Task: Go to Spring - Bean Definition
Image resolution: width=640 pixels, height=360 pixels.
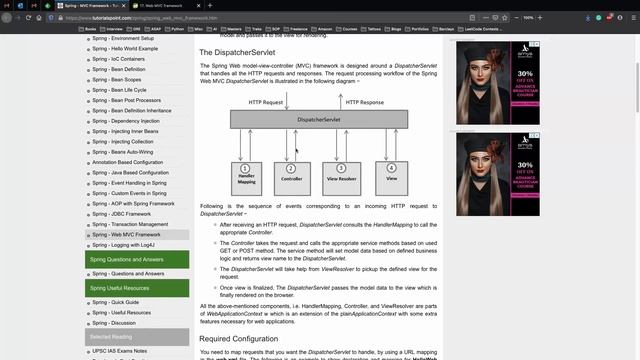Action: pyautogui.click(x=119, y=69)
